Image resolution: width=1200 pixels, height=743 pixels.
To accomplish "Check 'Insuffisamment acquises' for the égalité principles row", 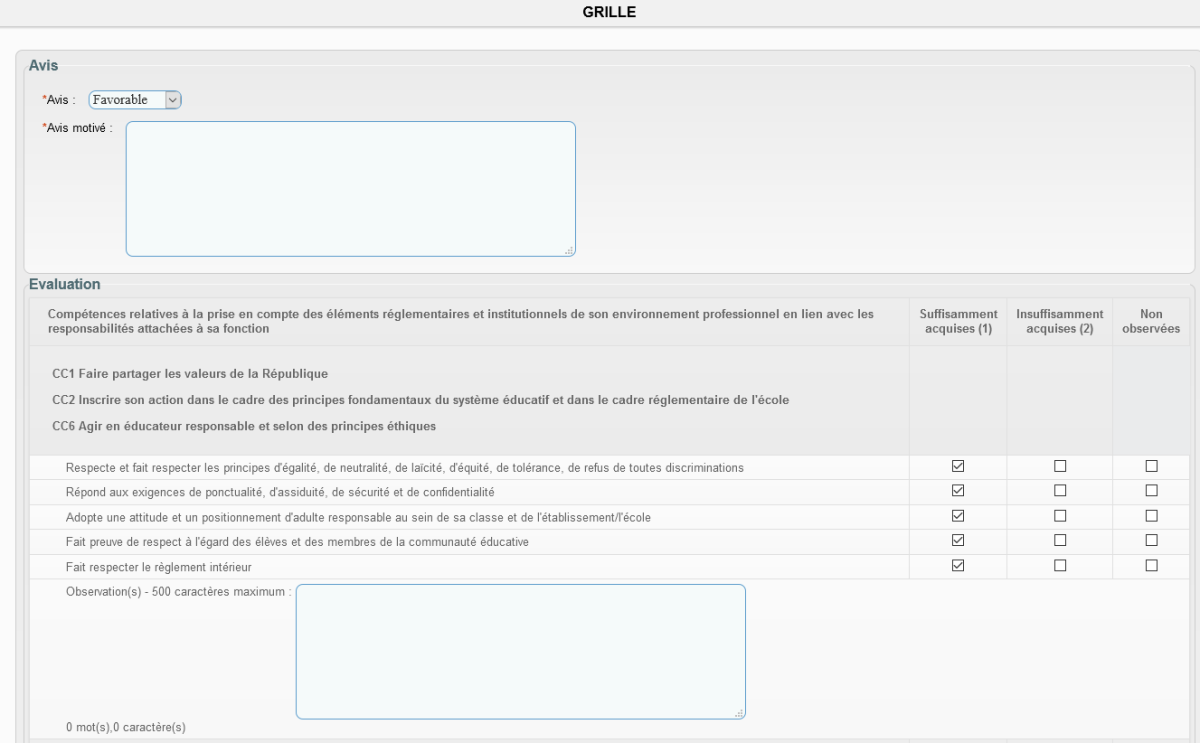I will [1060, 466].
